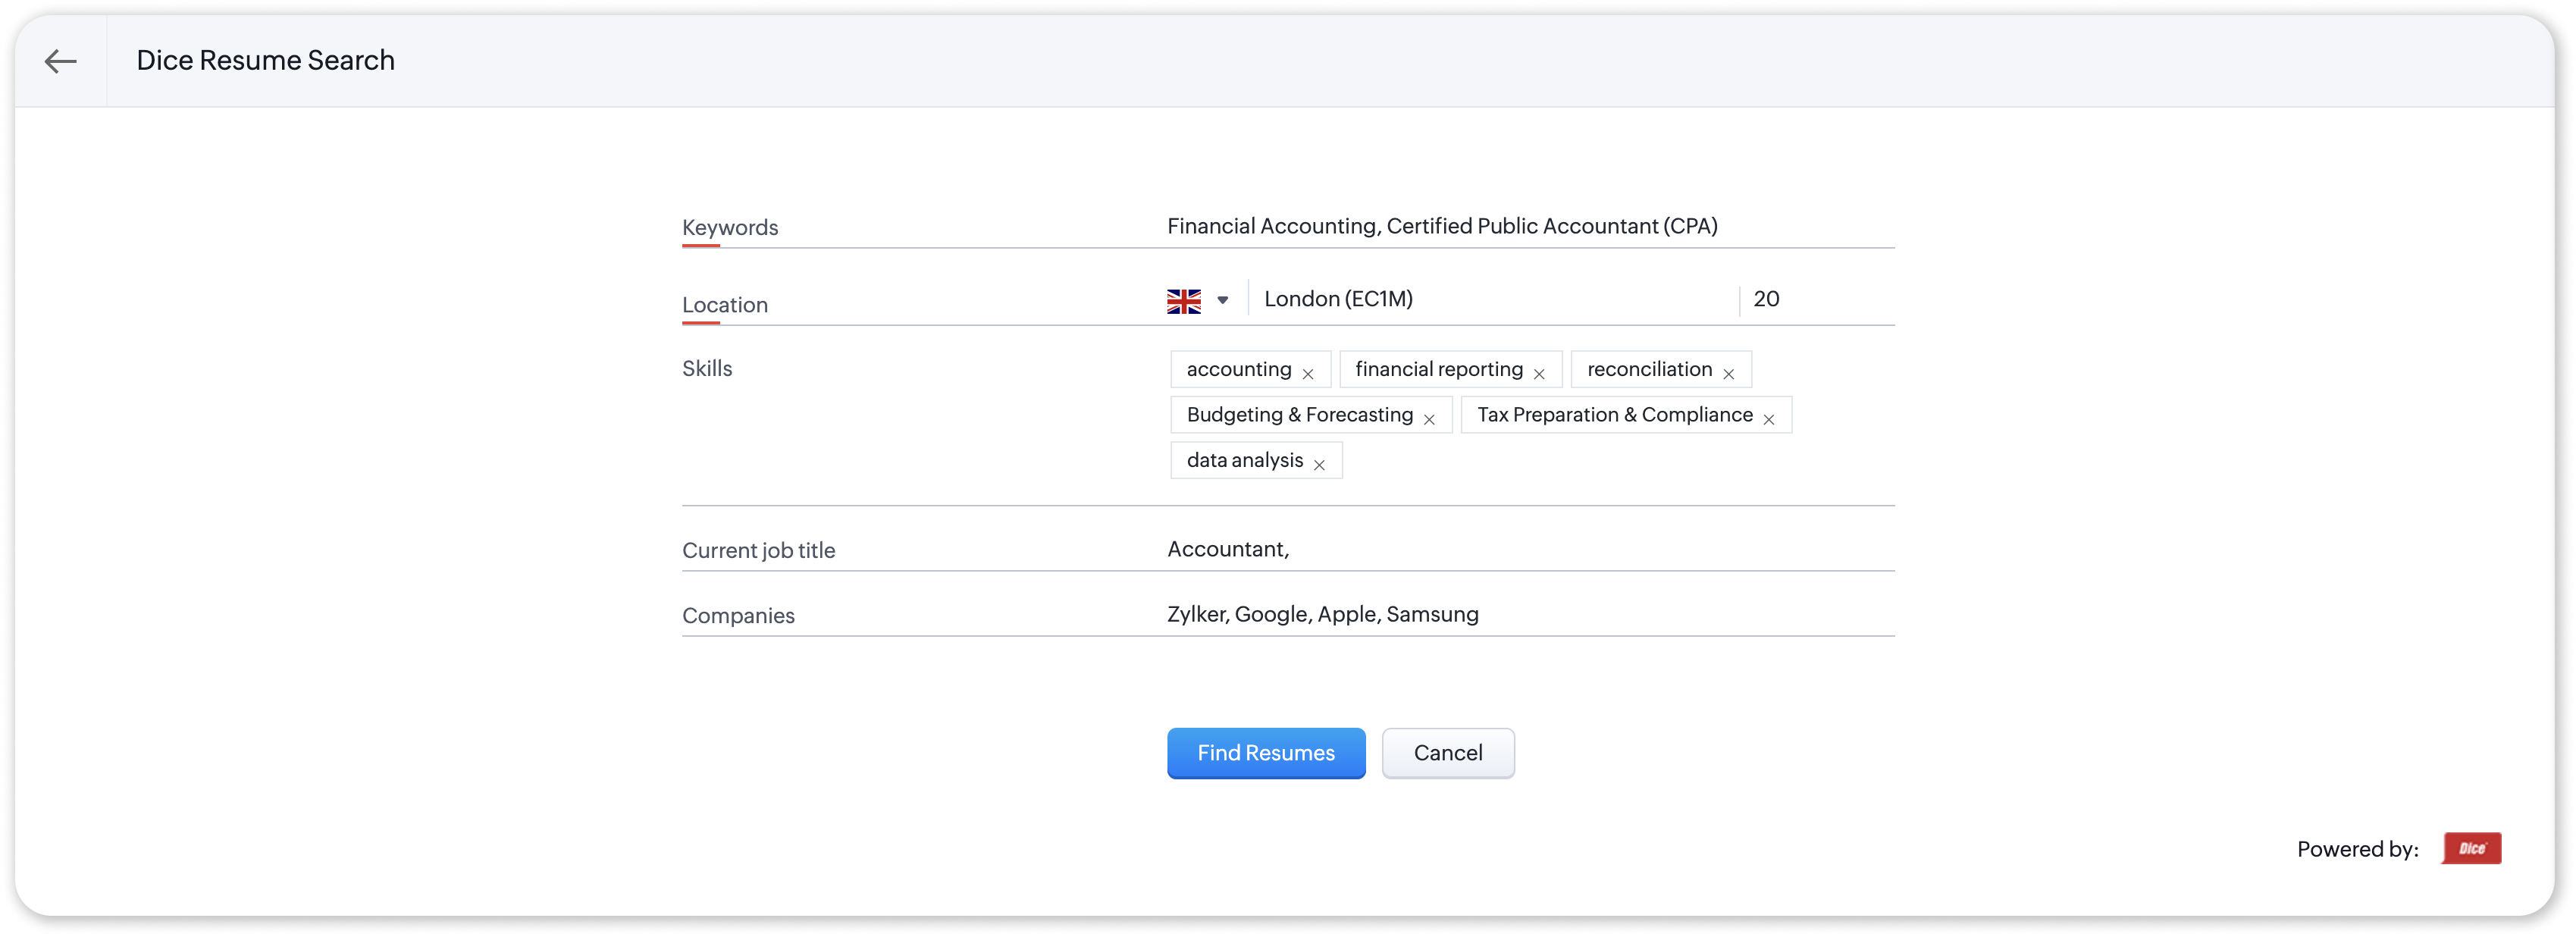Click the Find Resumes button

pos(1265,753)
